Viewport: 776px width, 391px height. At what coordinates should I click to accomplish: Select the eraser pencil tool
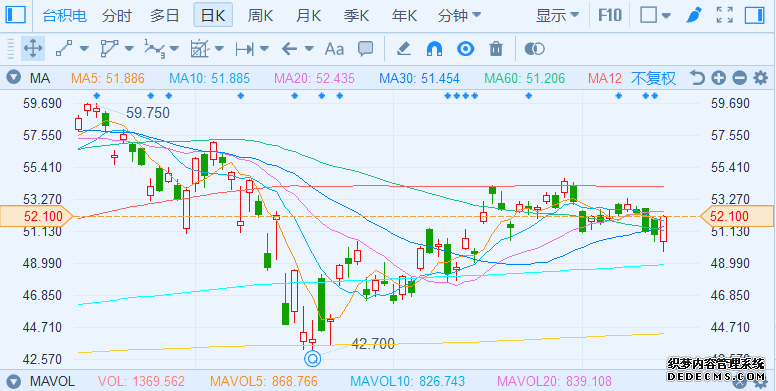pos(404,49)
